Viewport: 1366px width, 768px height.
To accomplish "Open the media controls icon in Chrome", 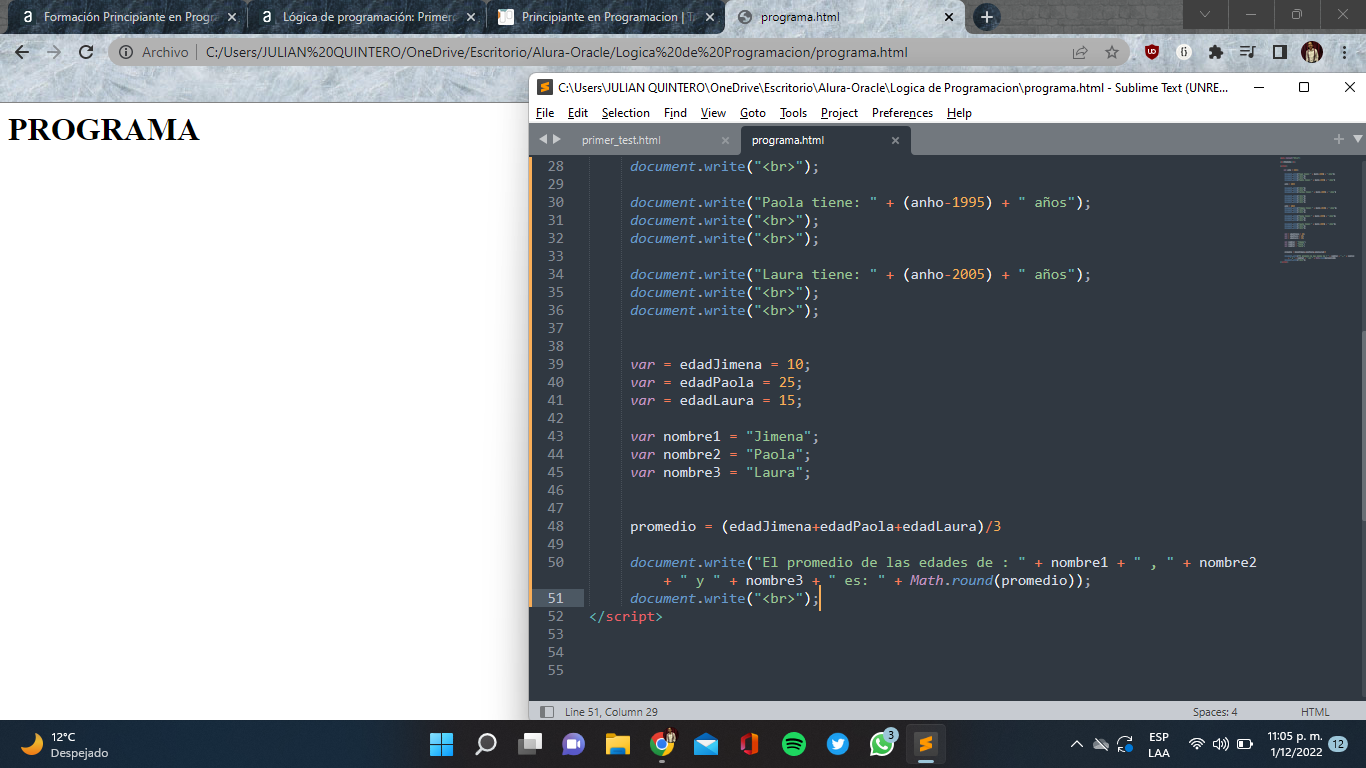I will [1247, 52].
